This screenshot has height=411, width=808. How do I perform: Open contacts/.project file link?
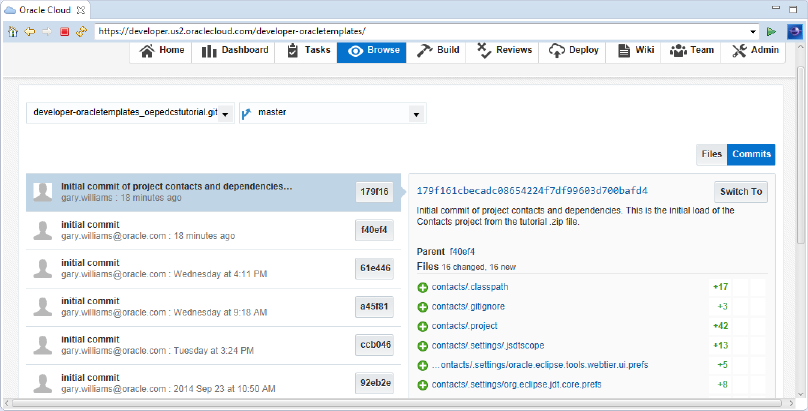coord(464,326)
